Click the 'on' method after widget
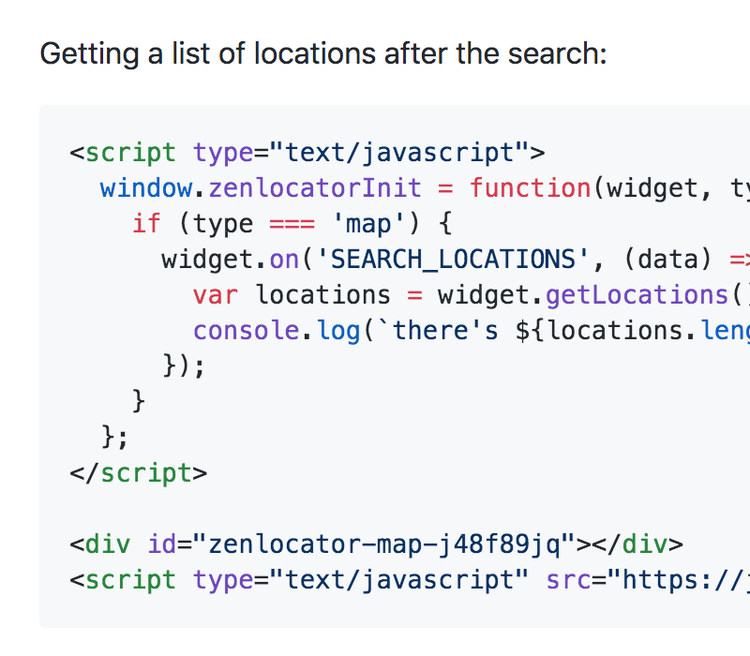Screen dimensions: 750x656 284,260
